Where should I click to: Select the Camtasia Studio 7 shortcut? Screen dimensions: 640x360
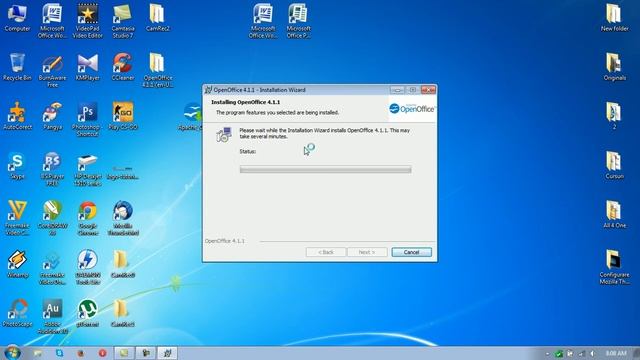coord(123,20)
